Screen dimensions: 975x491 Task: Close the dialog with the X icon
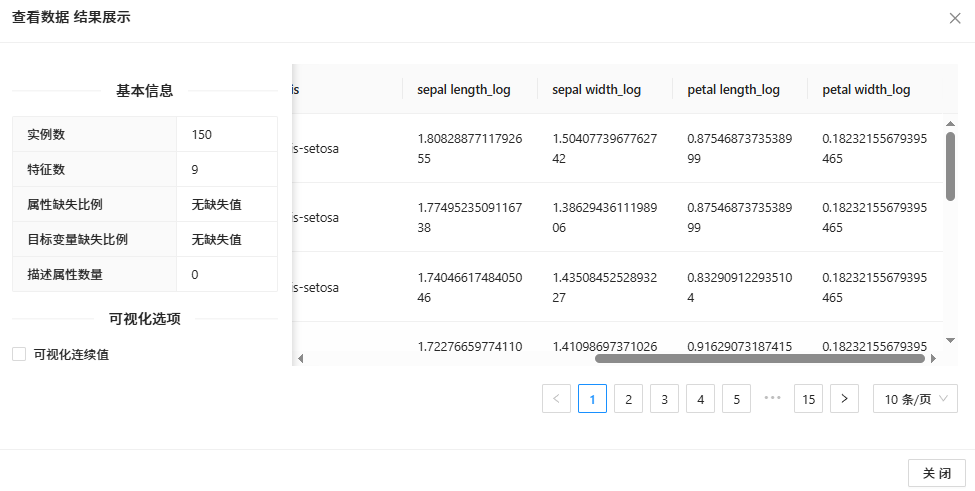point(955,18)
